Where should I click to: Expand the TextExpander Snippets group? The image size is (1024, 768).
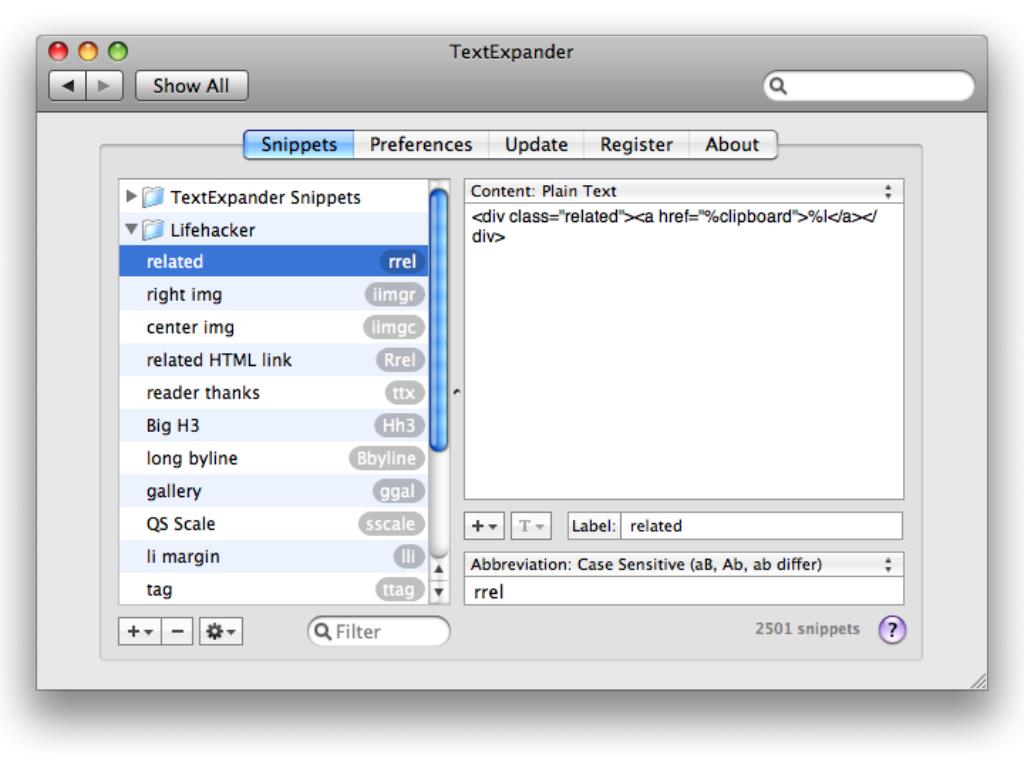[131, 196]
